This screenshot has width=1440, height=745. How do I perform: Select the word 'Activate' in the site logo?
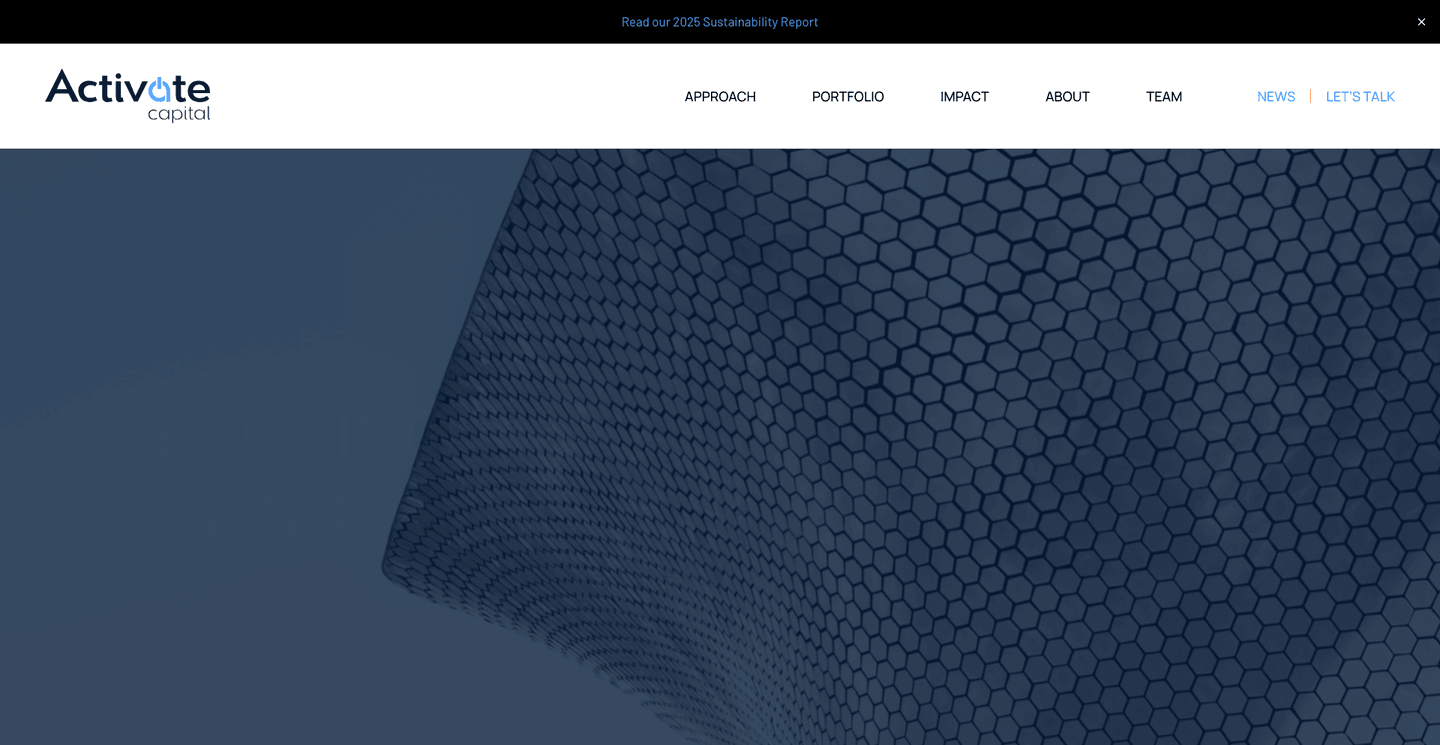127,88
